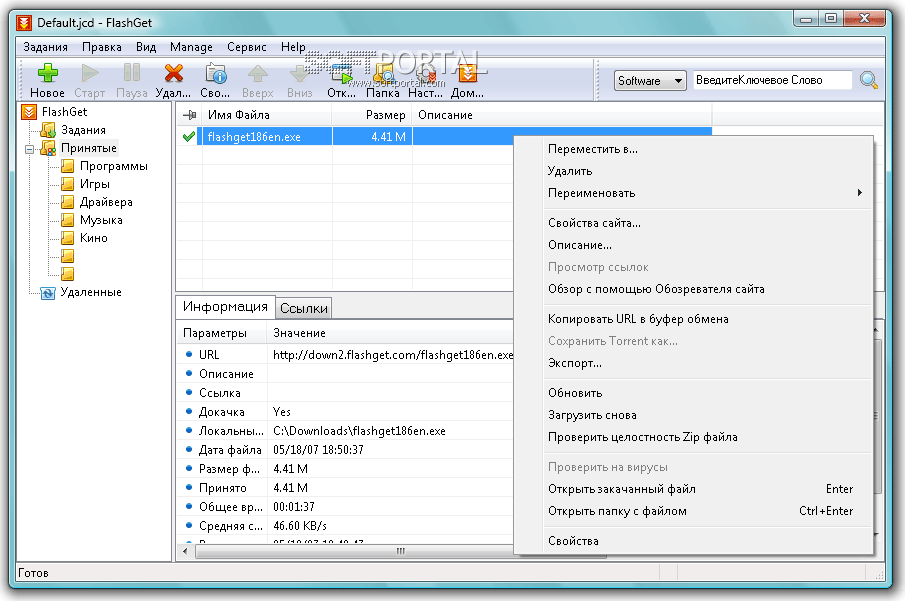The width and height of the screenshot is (905, 601).
Task: Select the Кино category folder
Action: pos(94,238)
